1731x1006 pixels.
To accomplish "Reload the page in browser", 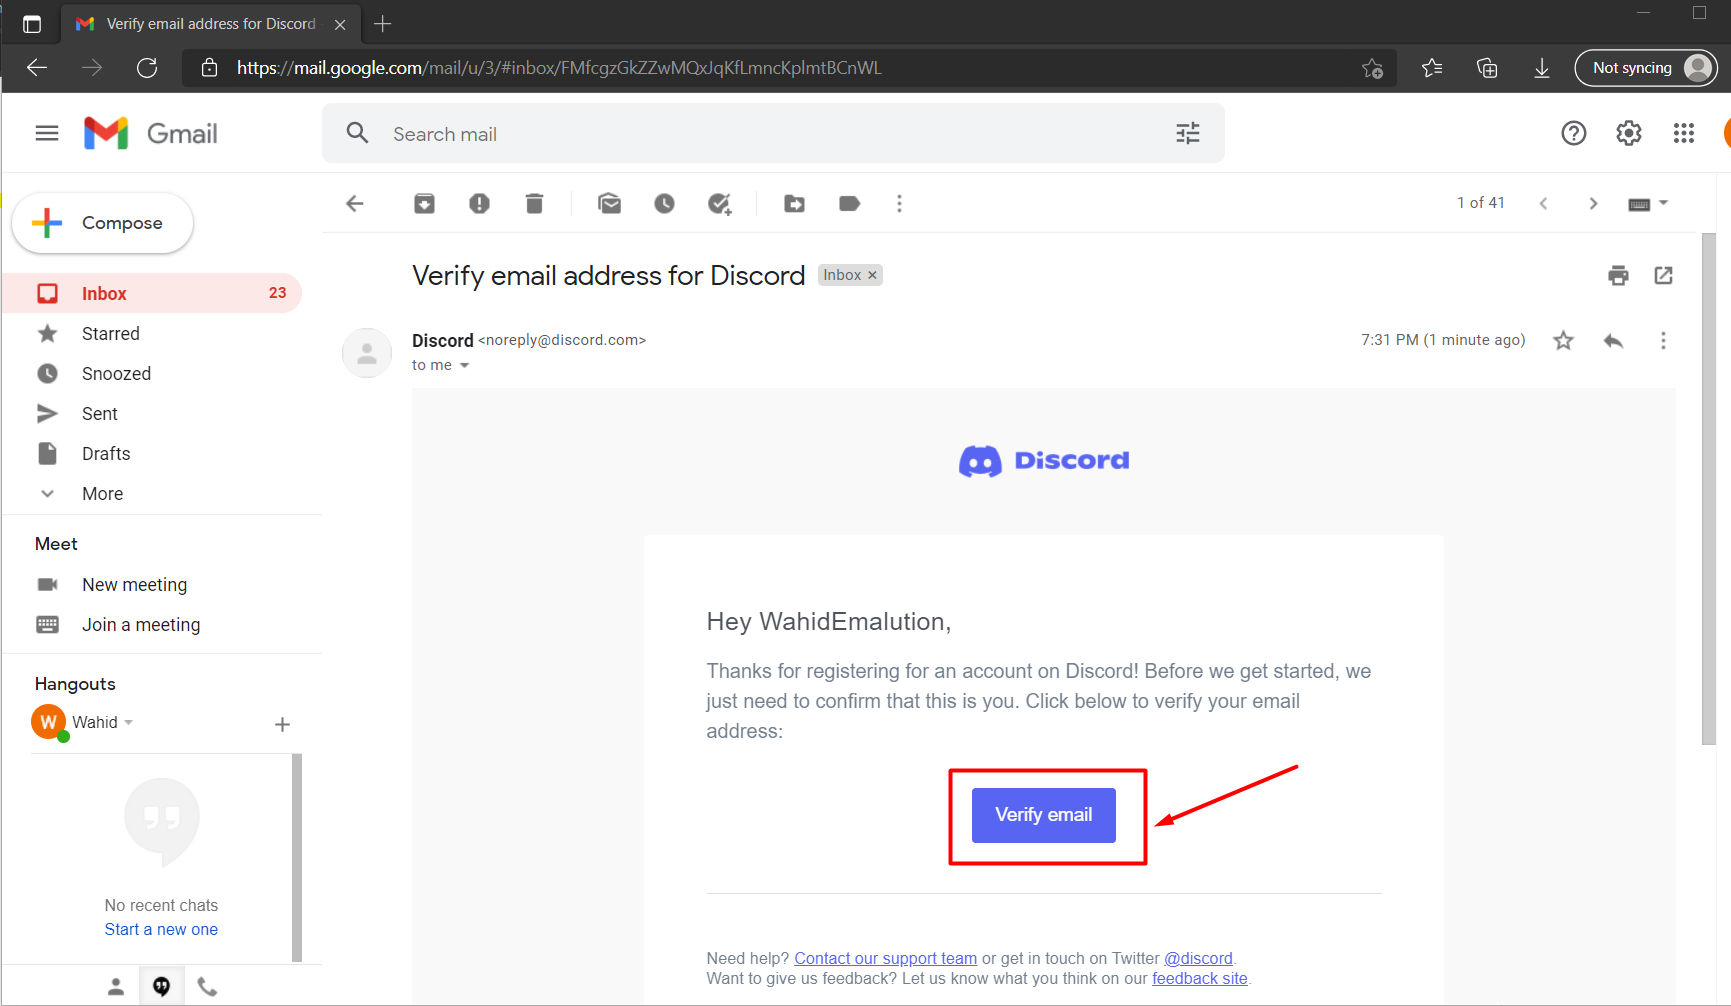I will 147,68.
